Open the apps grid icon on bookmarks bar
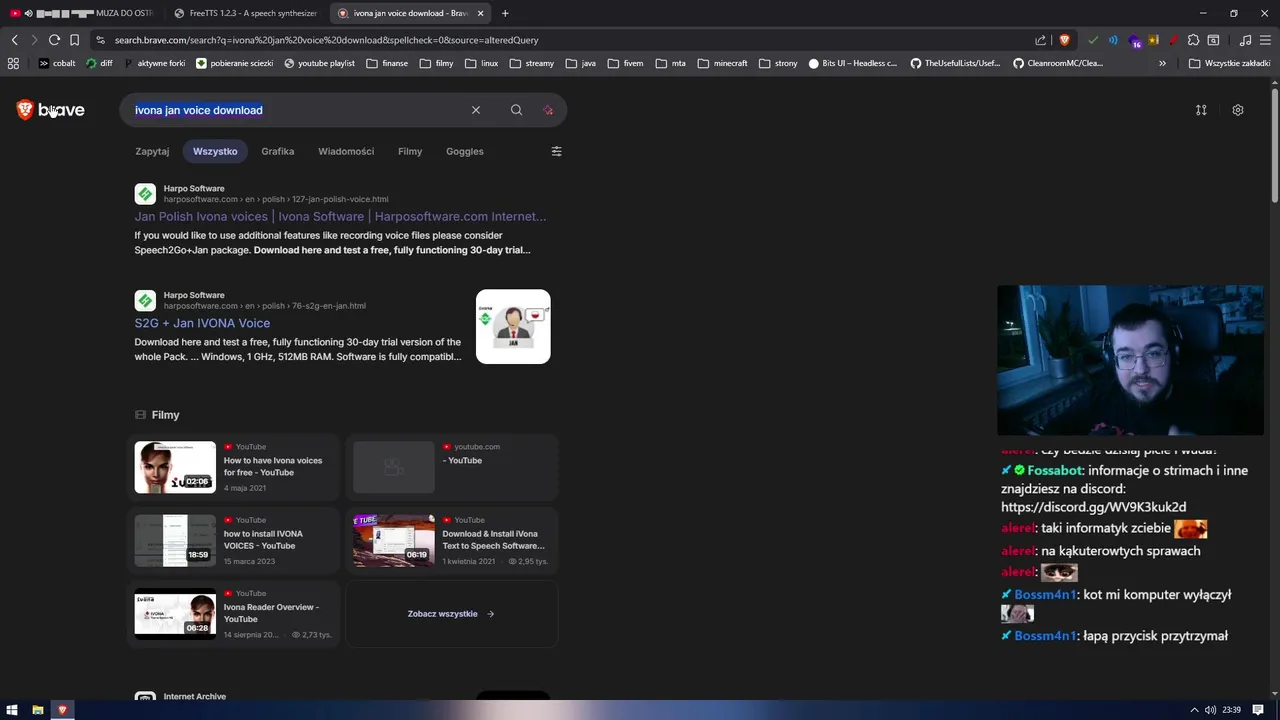1280x720 pixels. click(13, 63)
